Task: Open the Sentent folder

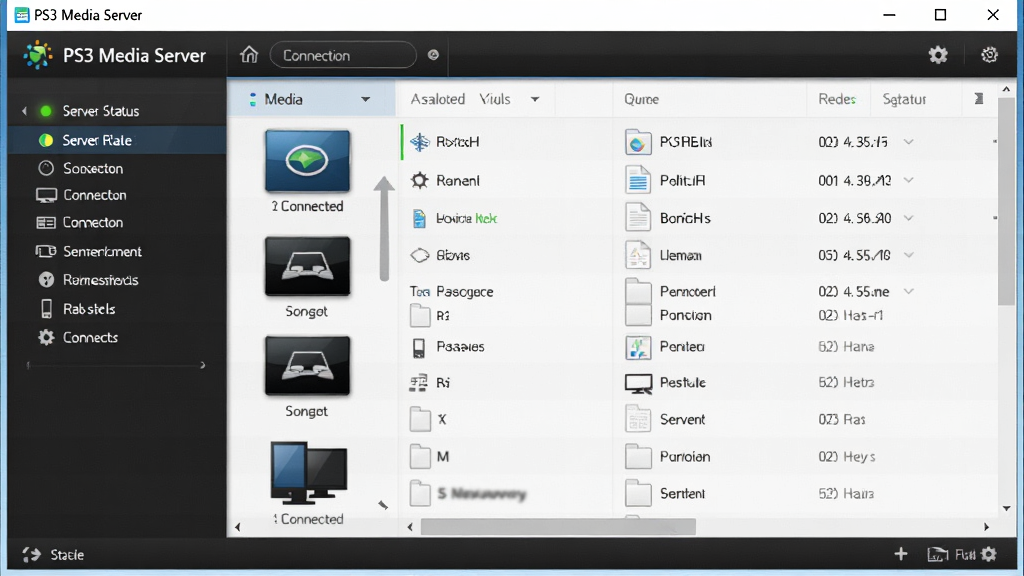Action: [x=637, y=494]
